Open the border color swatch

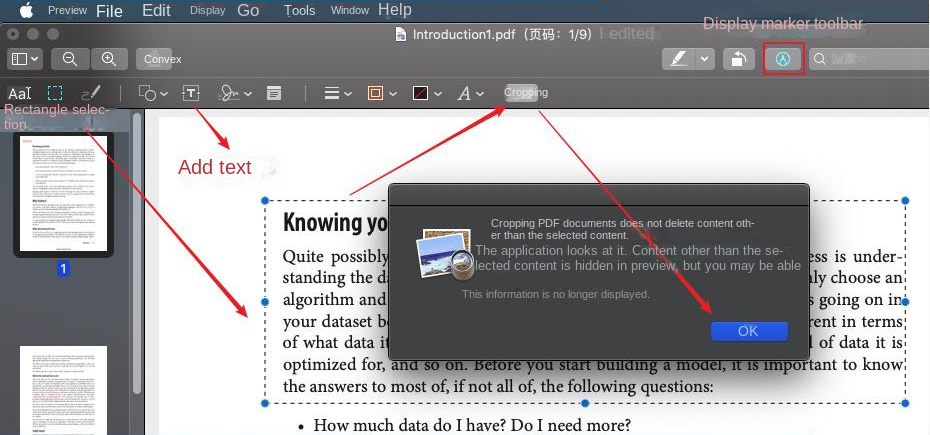[x=380, y=93]
